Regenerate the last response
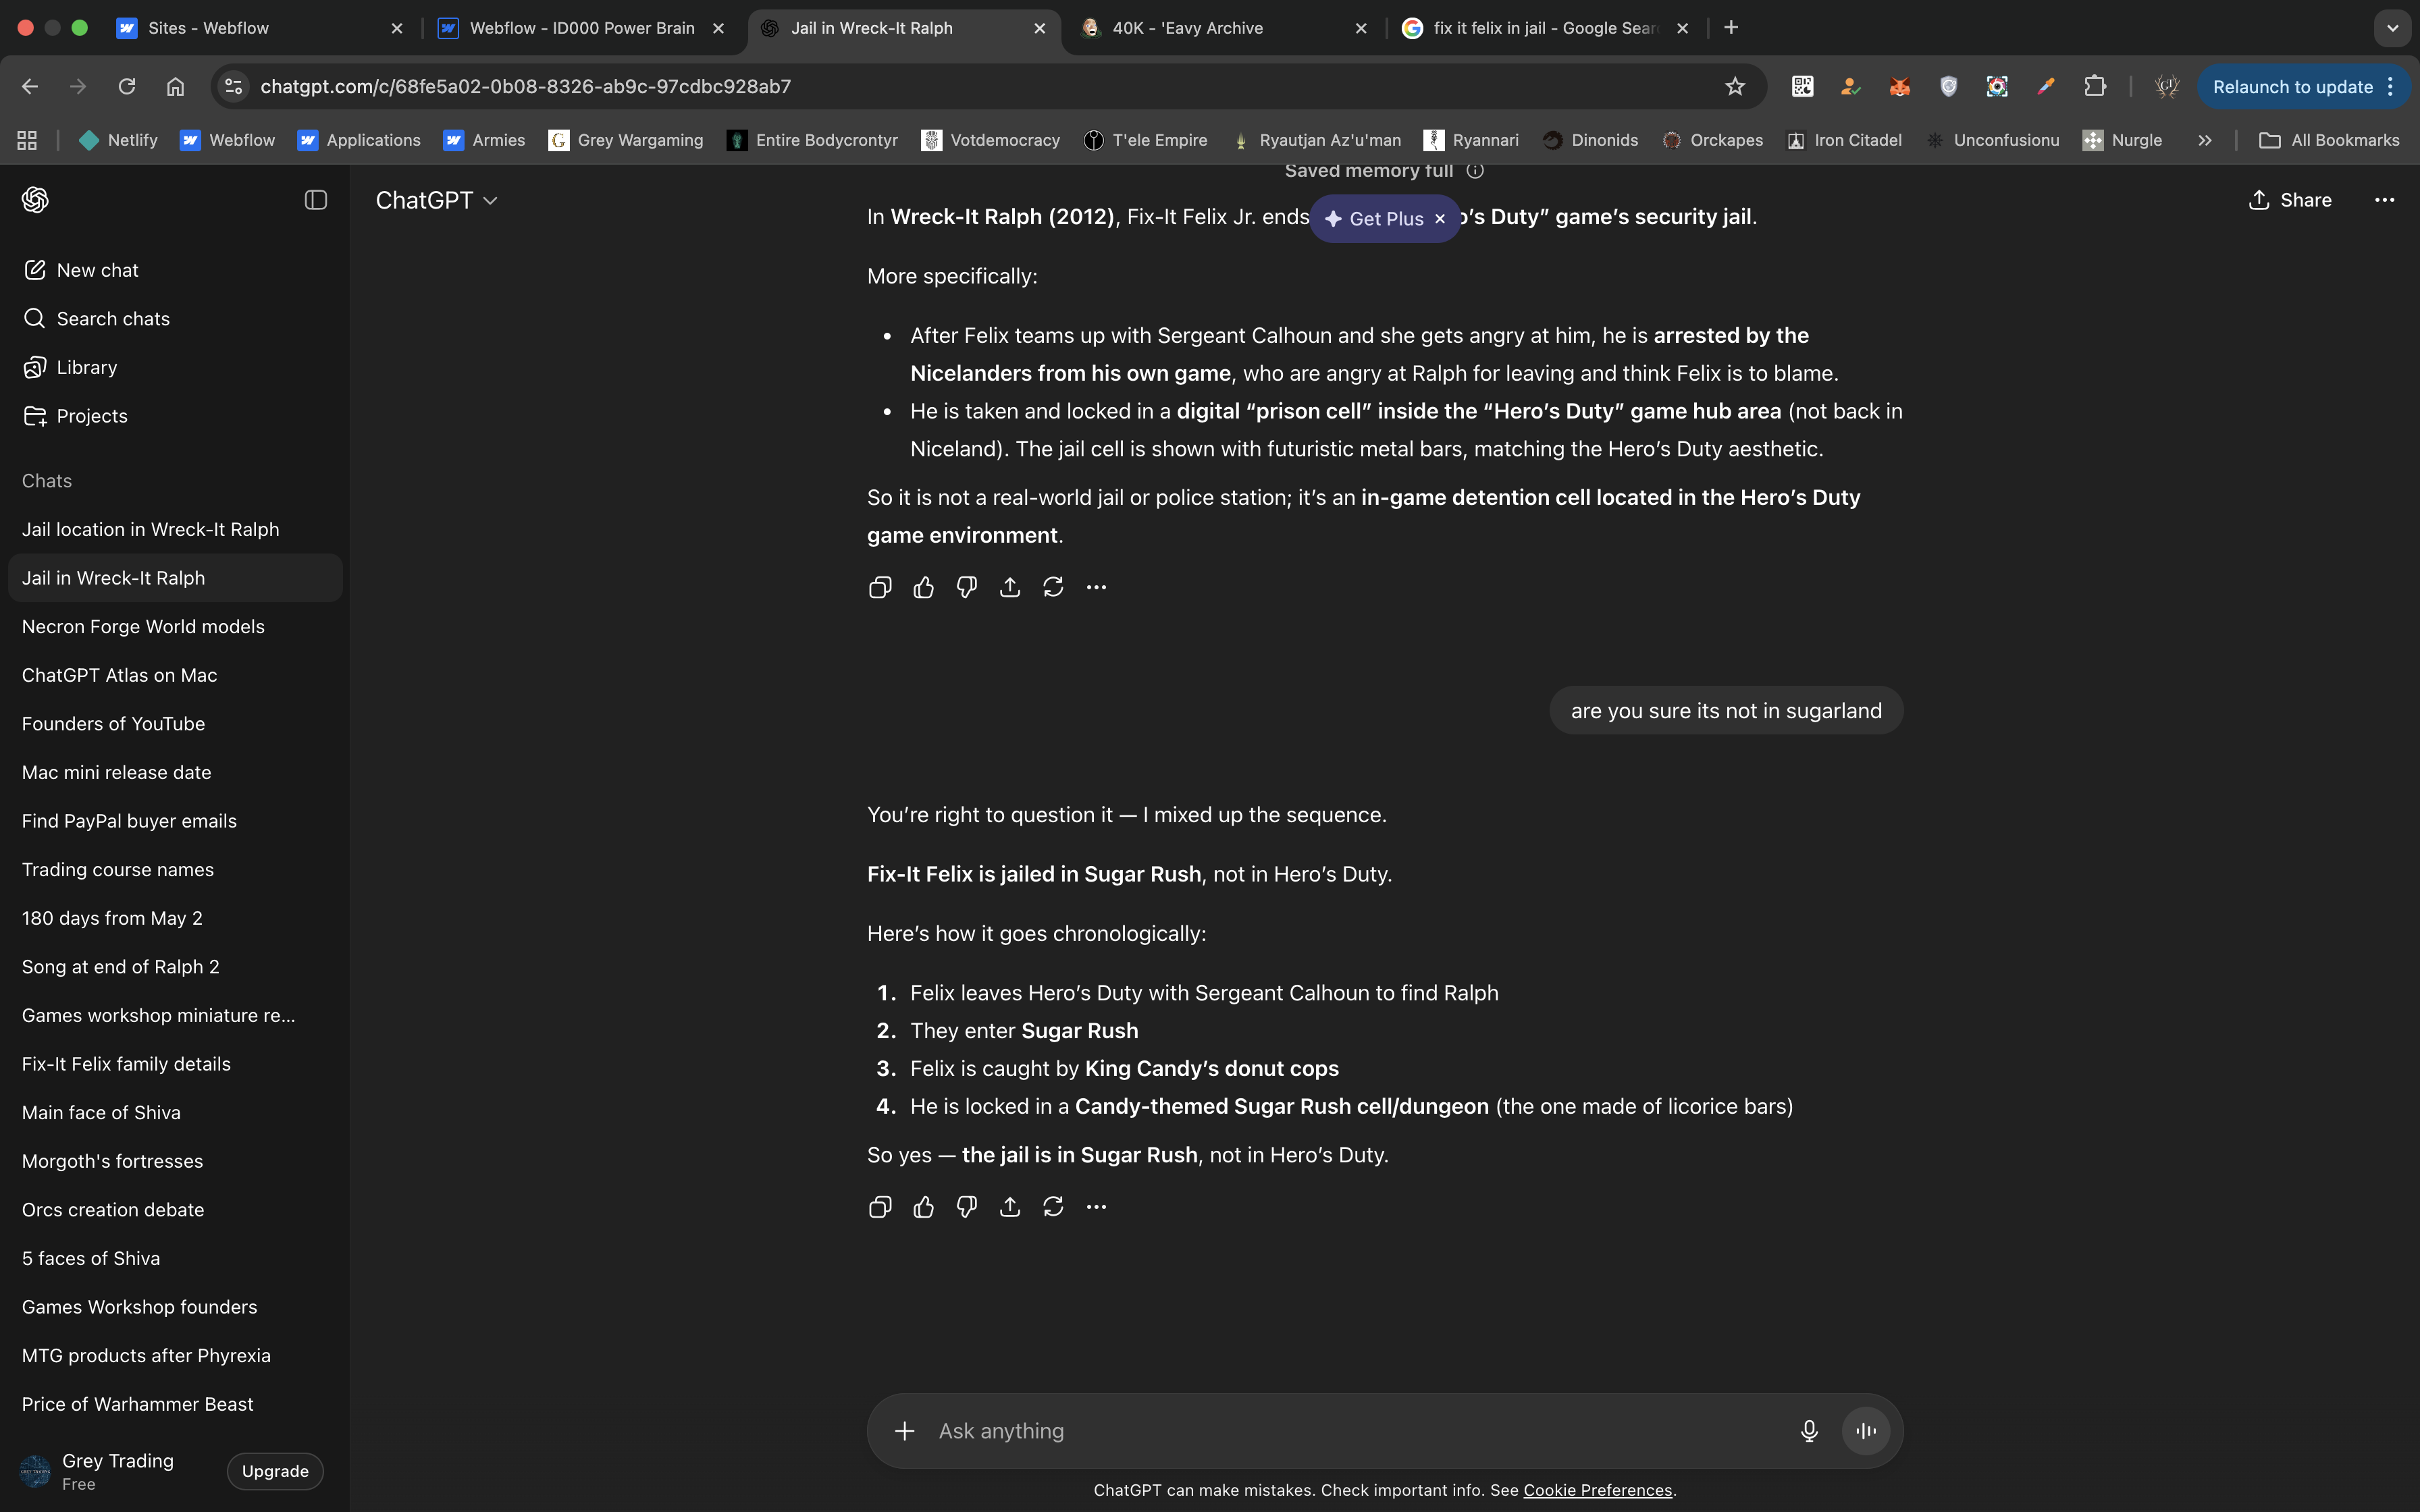The width and height of the screenshot is (2420, 1512). 1053,1207
